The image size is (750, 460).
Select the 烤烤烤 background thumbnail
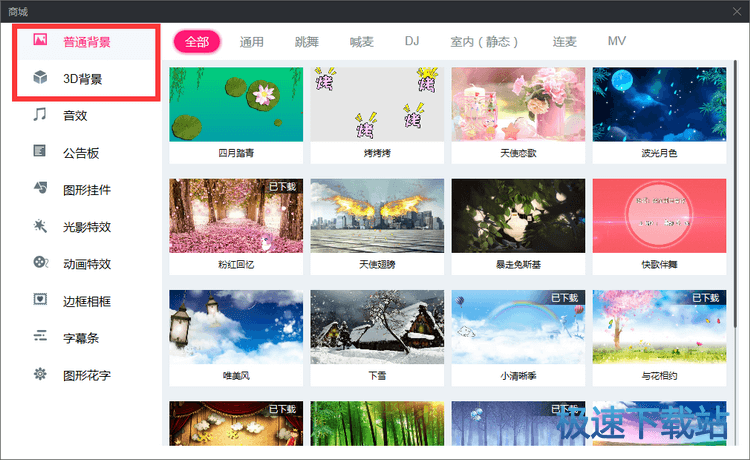tap(377, 104)
